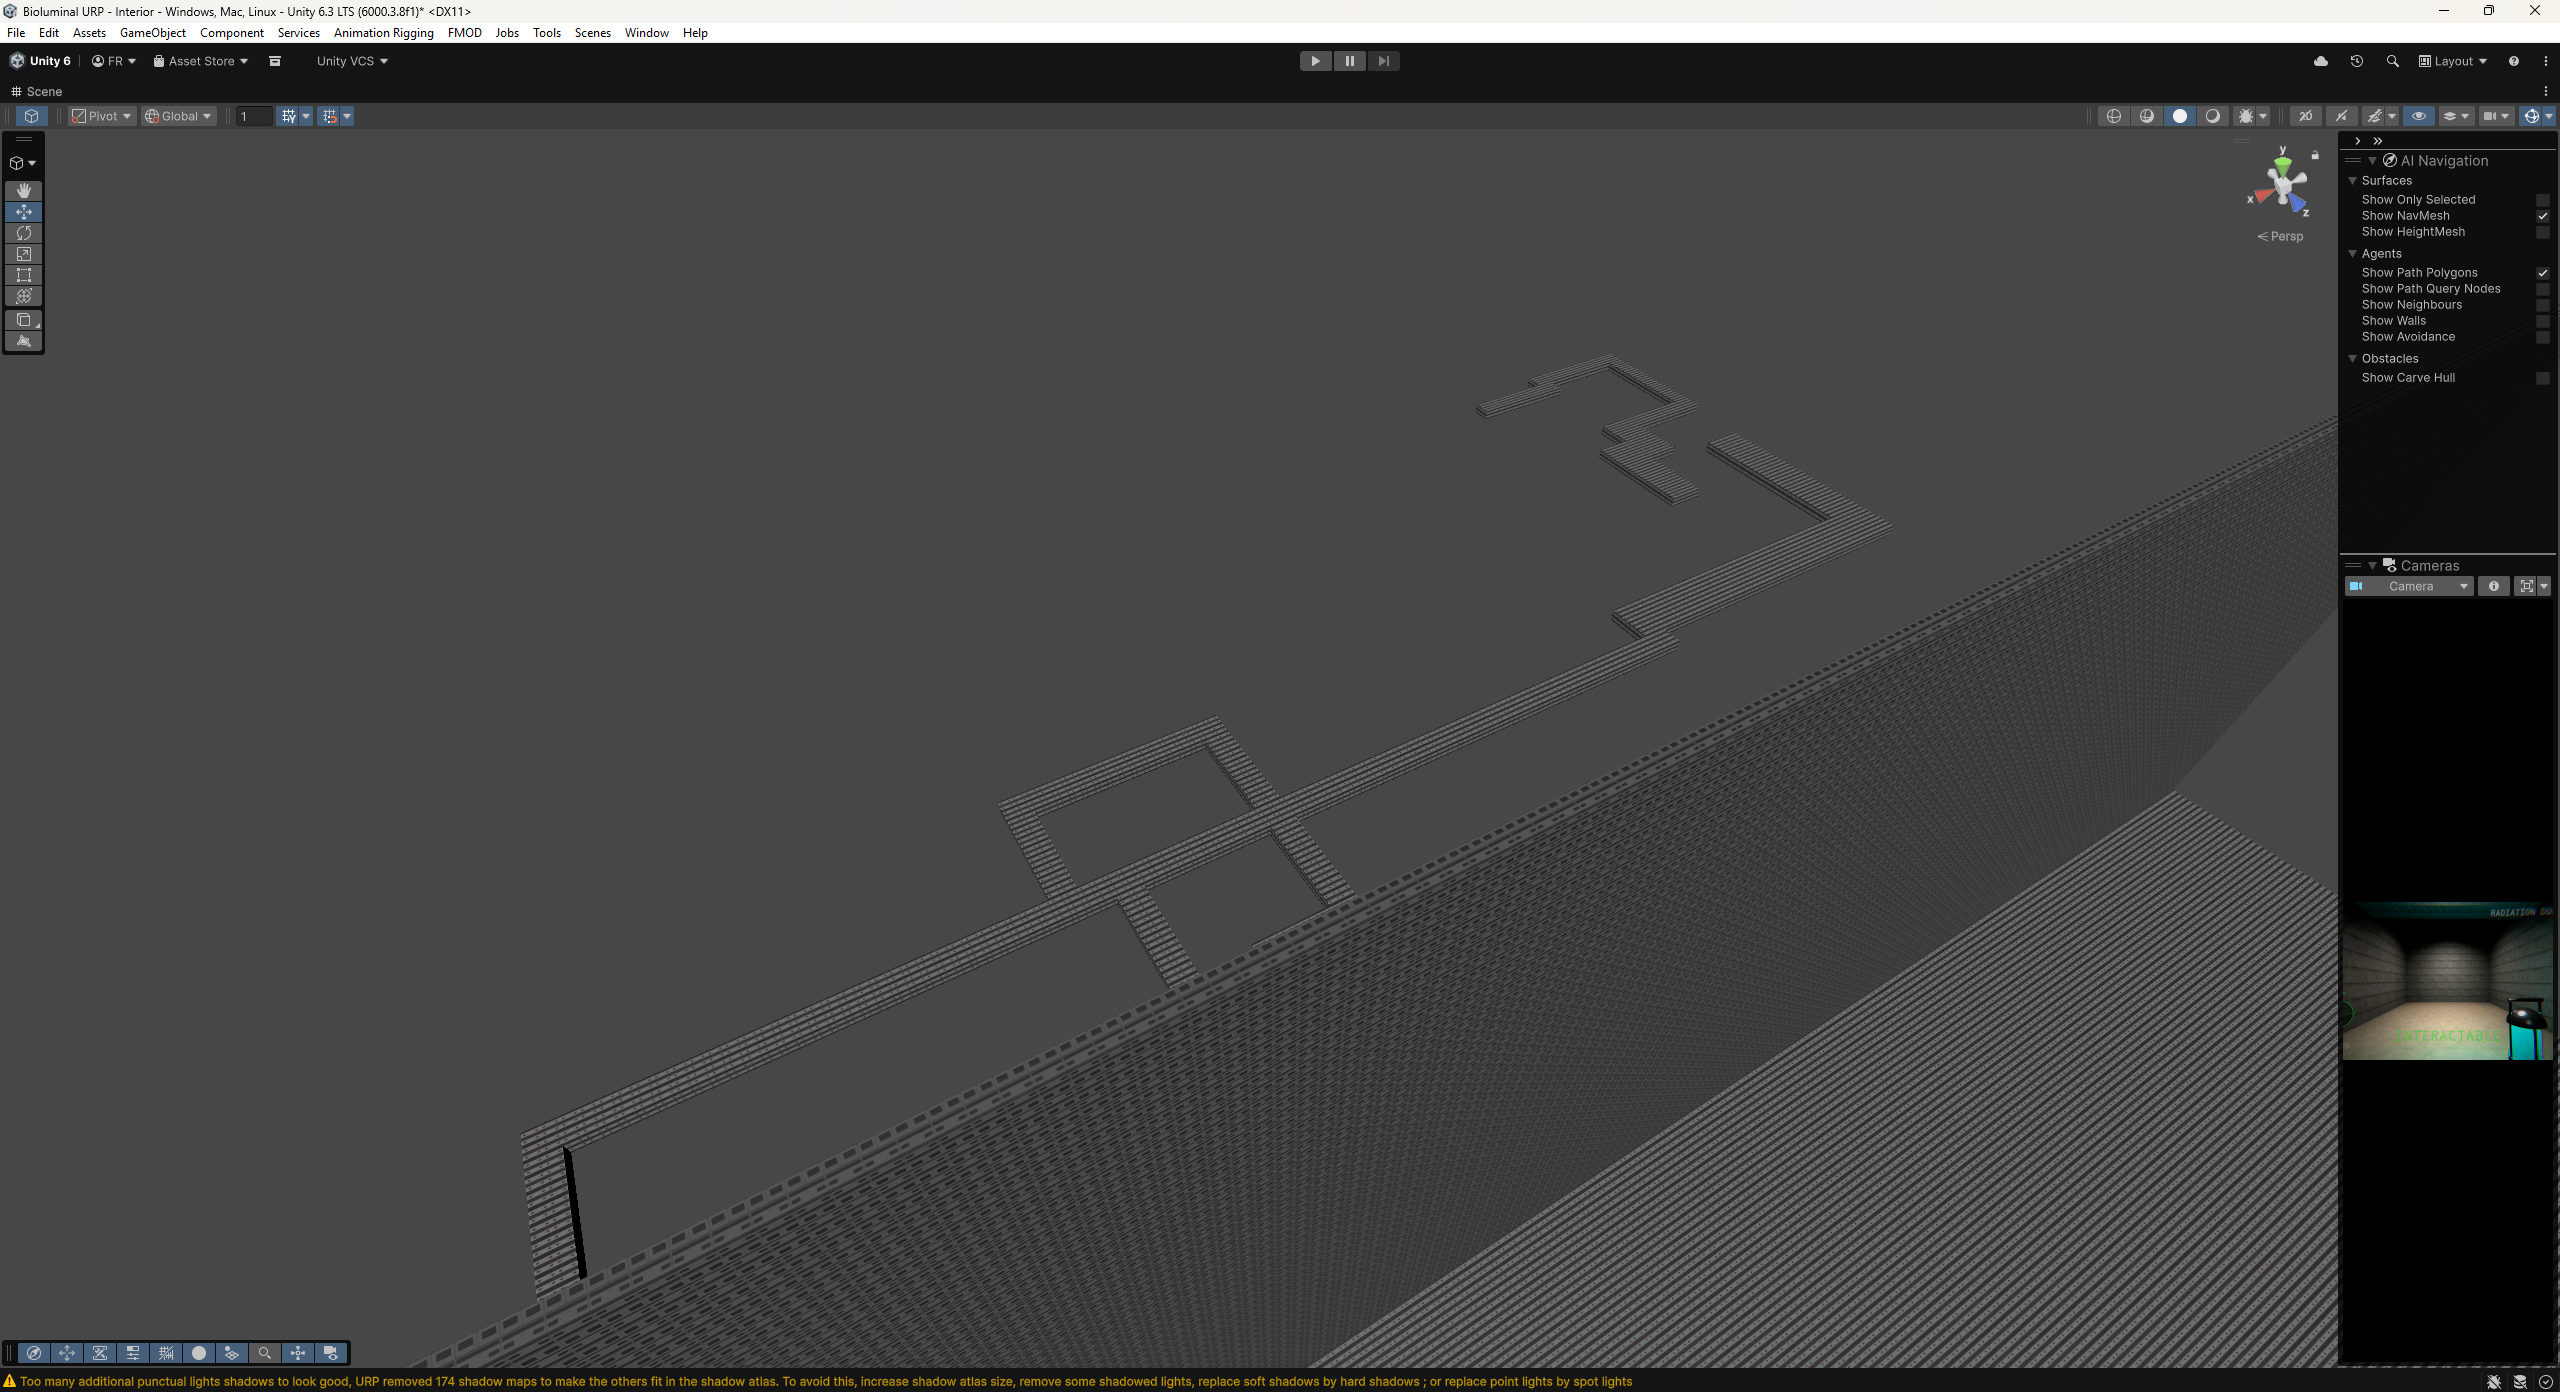This screenshot has width=2560, height=1392.
Task: Select the Move tool
Action: (x=24, y=212)
